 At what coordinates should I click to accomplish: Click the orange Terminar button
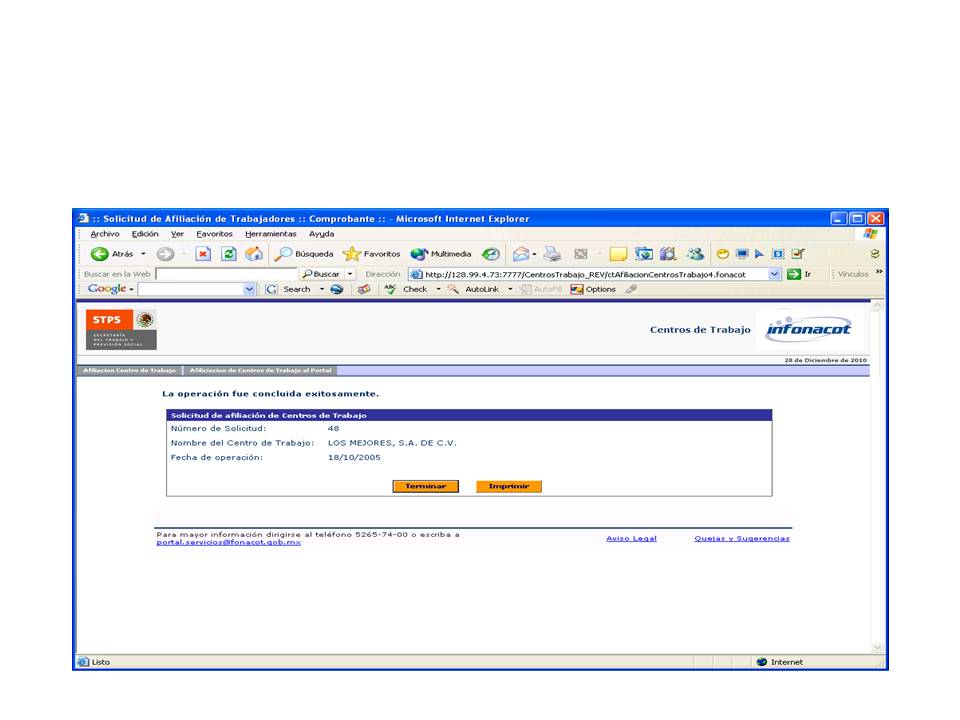pos(425,486)
